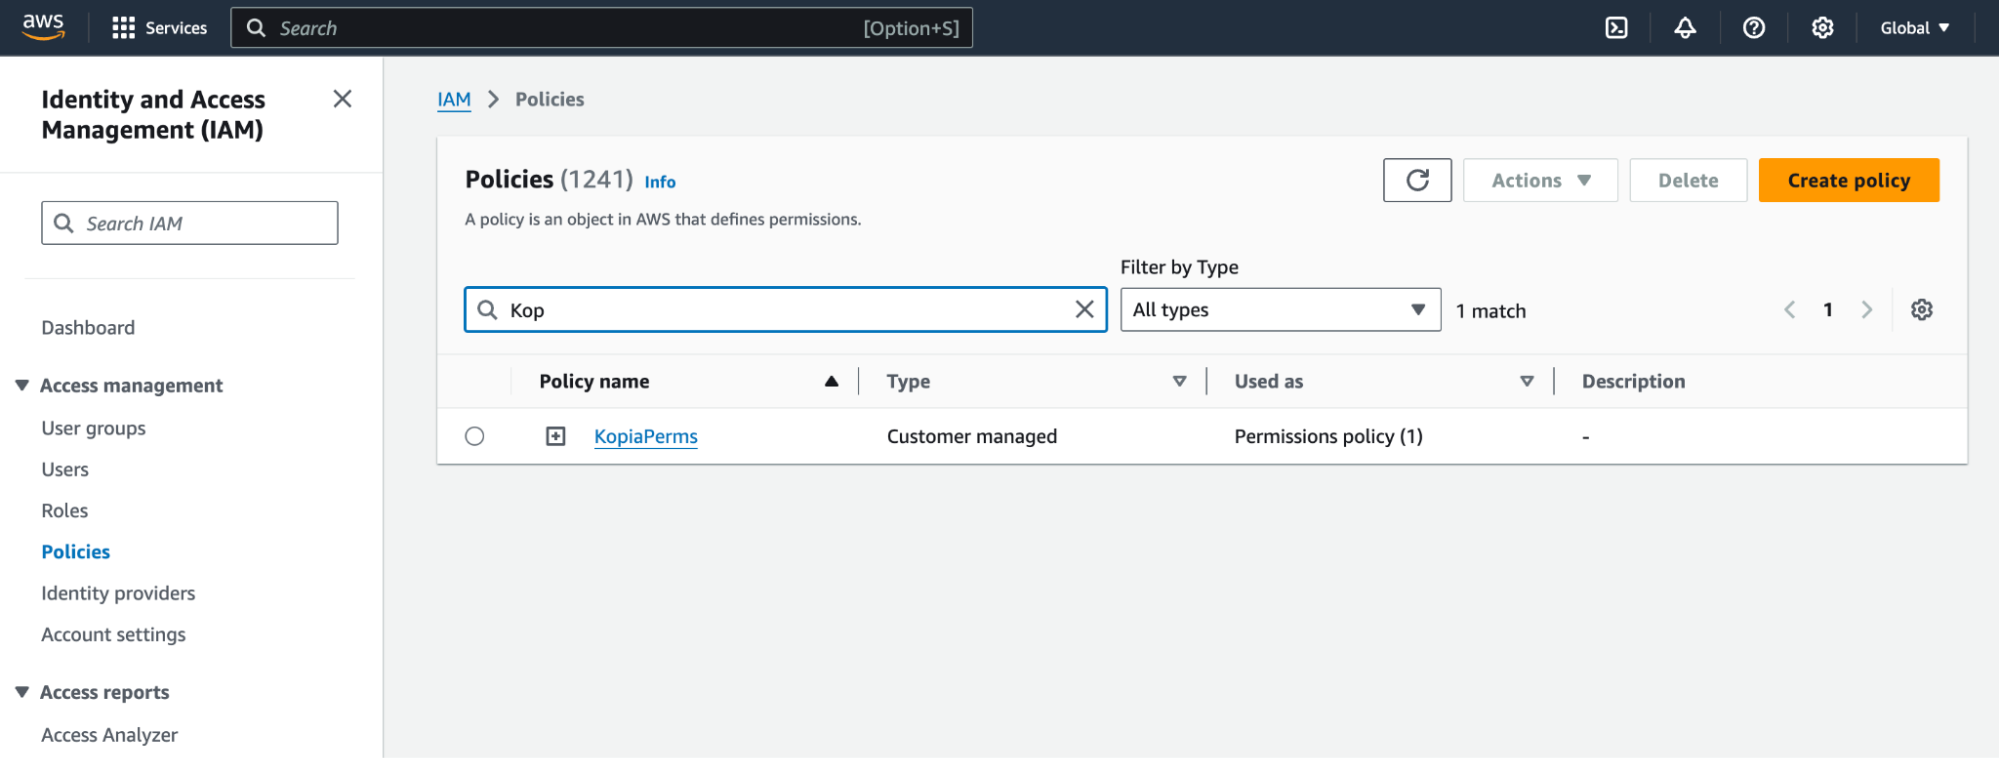Go to previous page of results
Image resolution: width=1999 pixels, height=759 pixels.
tap(1790, 310)
